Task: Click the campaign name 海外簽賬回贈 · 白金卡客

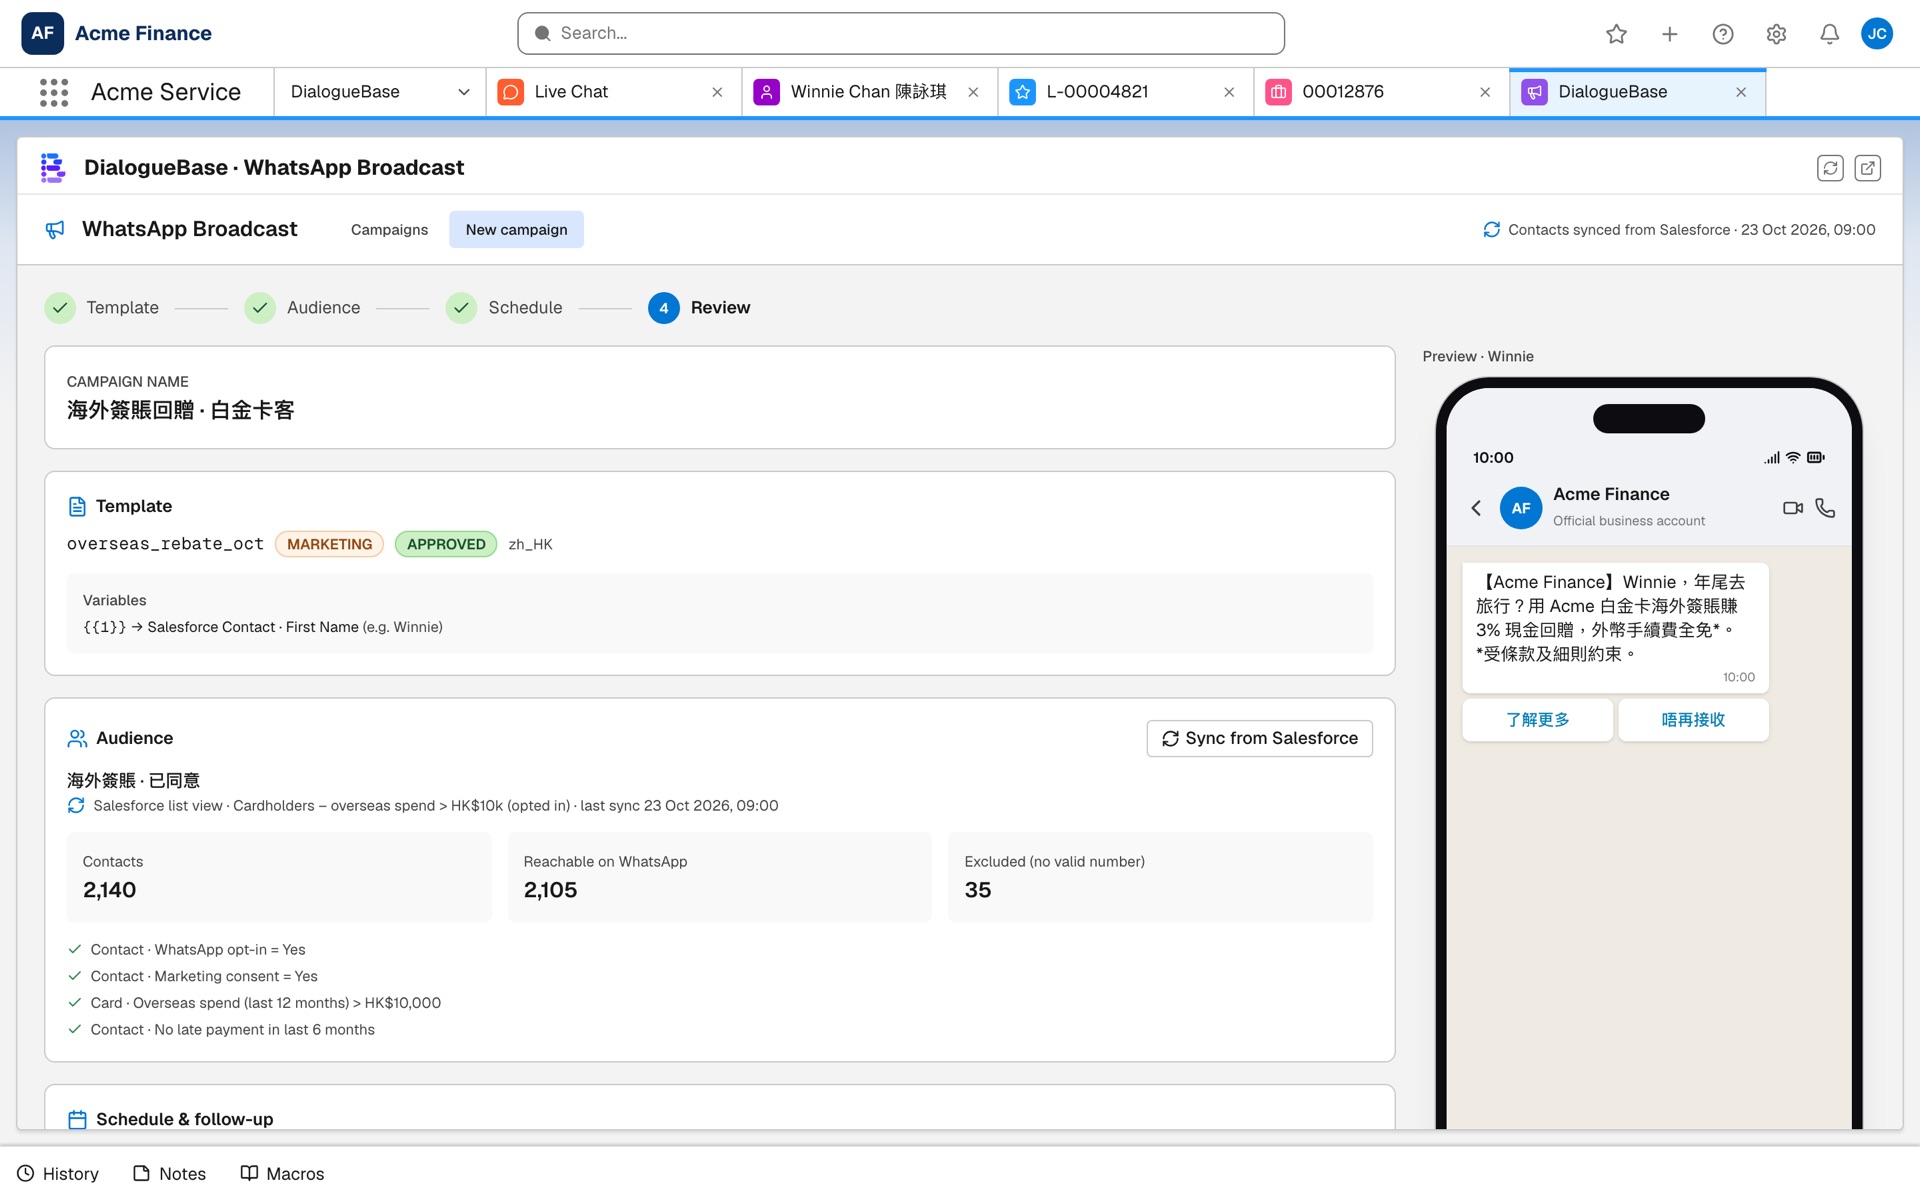Action: [180, 411]
